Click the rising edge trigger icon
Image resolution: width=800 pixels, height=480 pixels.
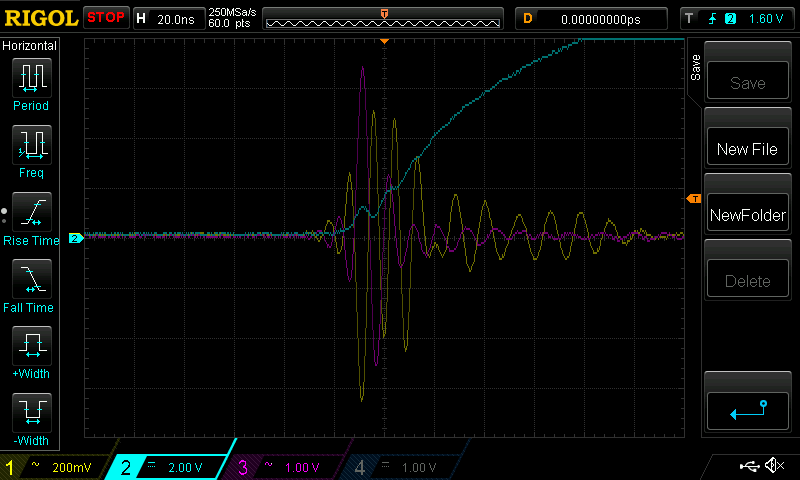pyautogui.click(x=712, y=19)
